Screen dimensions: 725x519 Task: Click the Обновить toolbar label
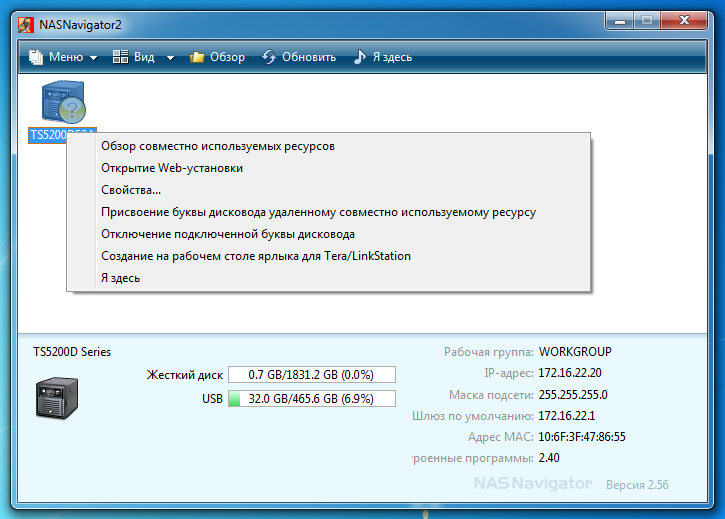(309, 57)
